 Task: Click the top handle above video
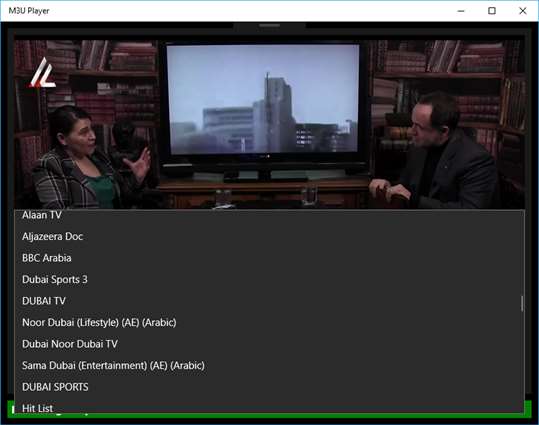270,25
